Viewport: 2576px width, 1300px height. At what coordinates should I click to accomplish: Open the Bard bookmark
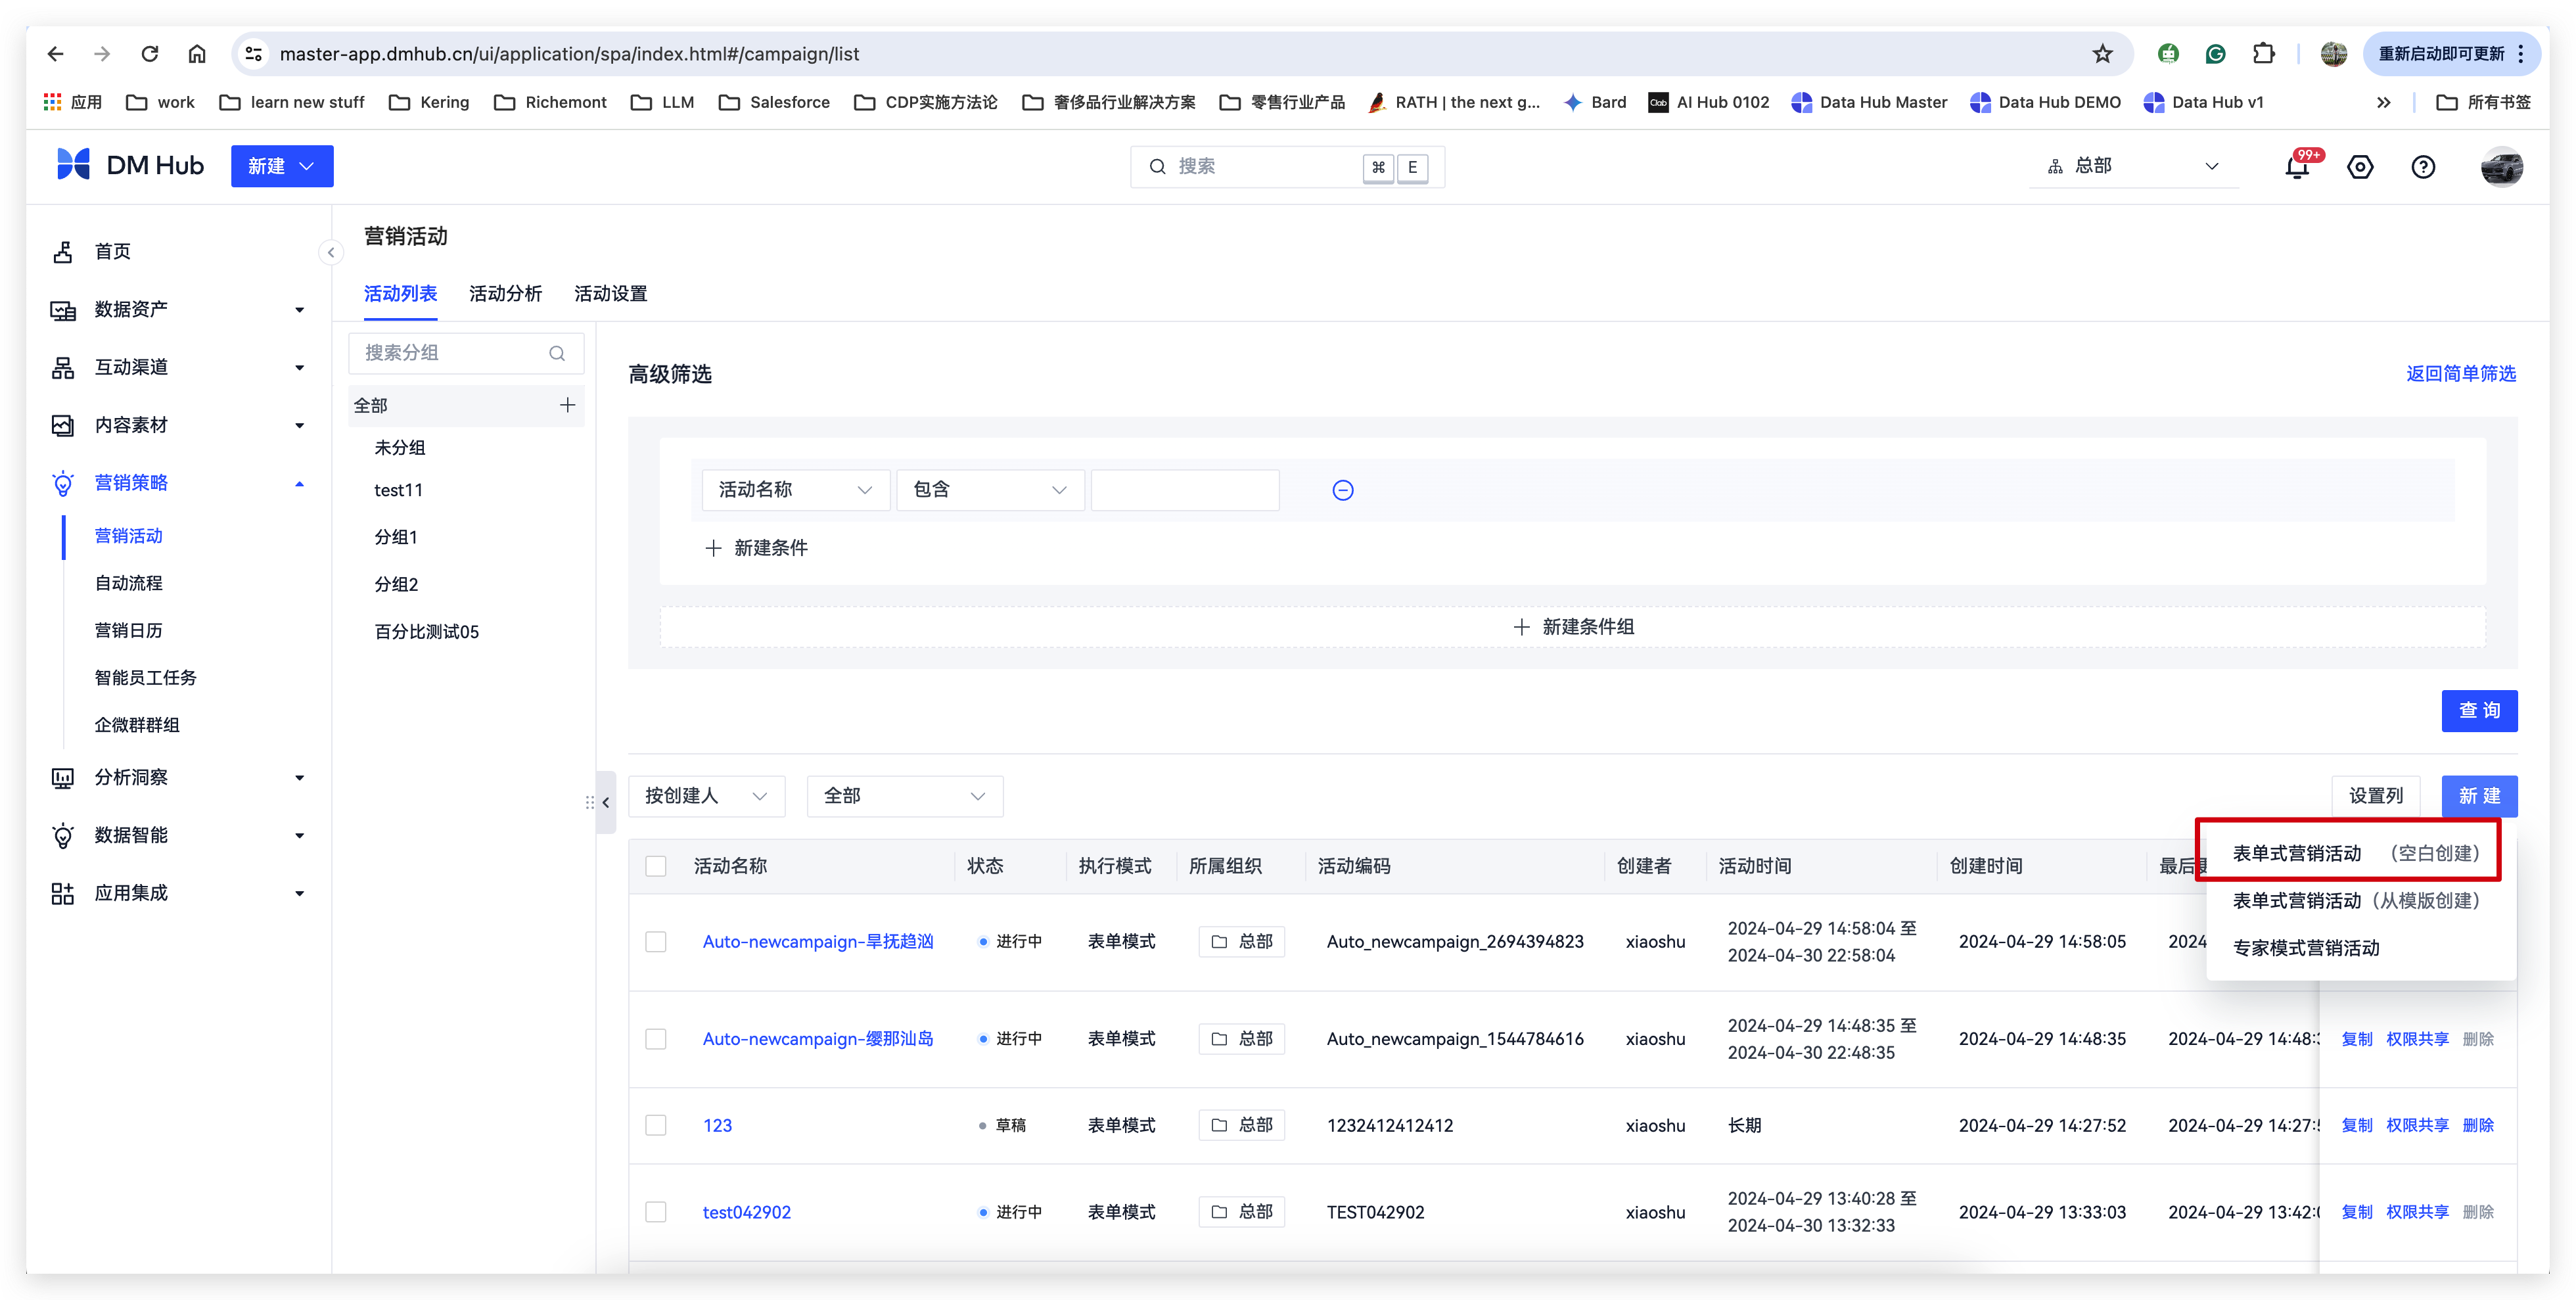pos(1595,102)
